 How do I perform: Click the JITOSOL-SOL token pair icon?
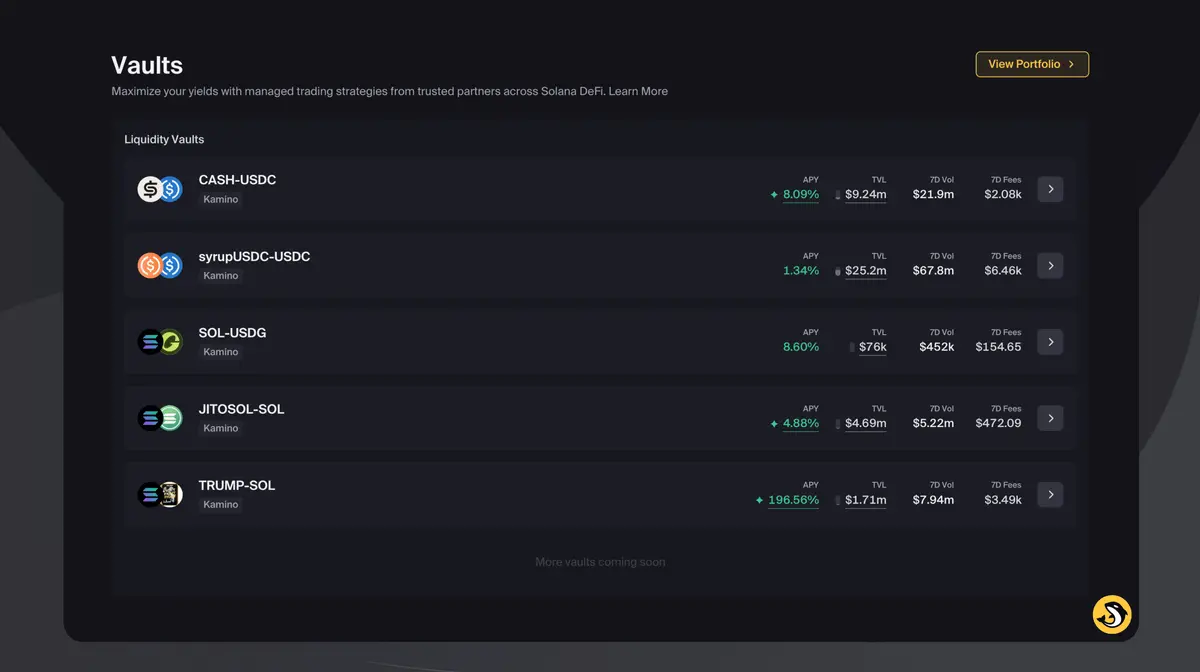point(160,418)
